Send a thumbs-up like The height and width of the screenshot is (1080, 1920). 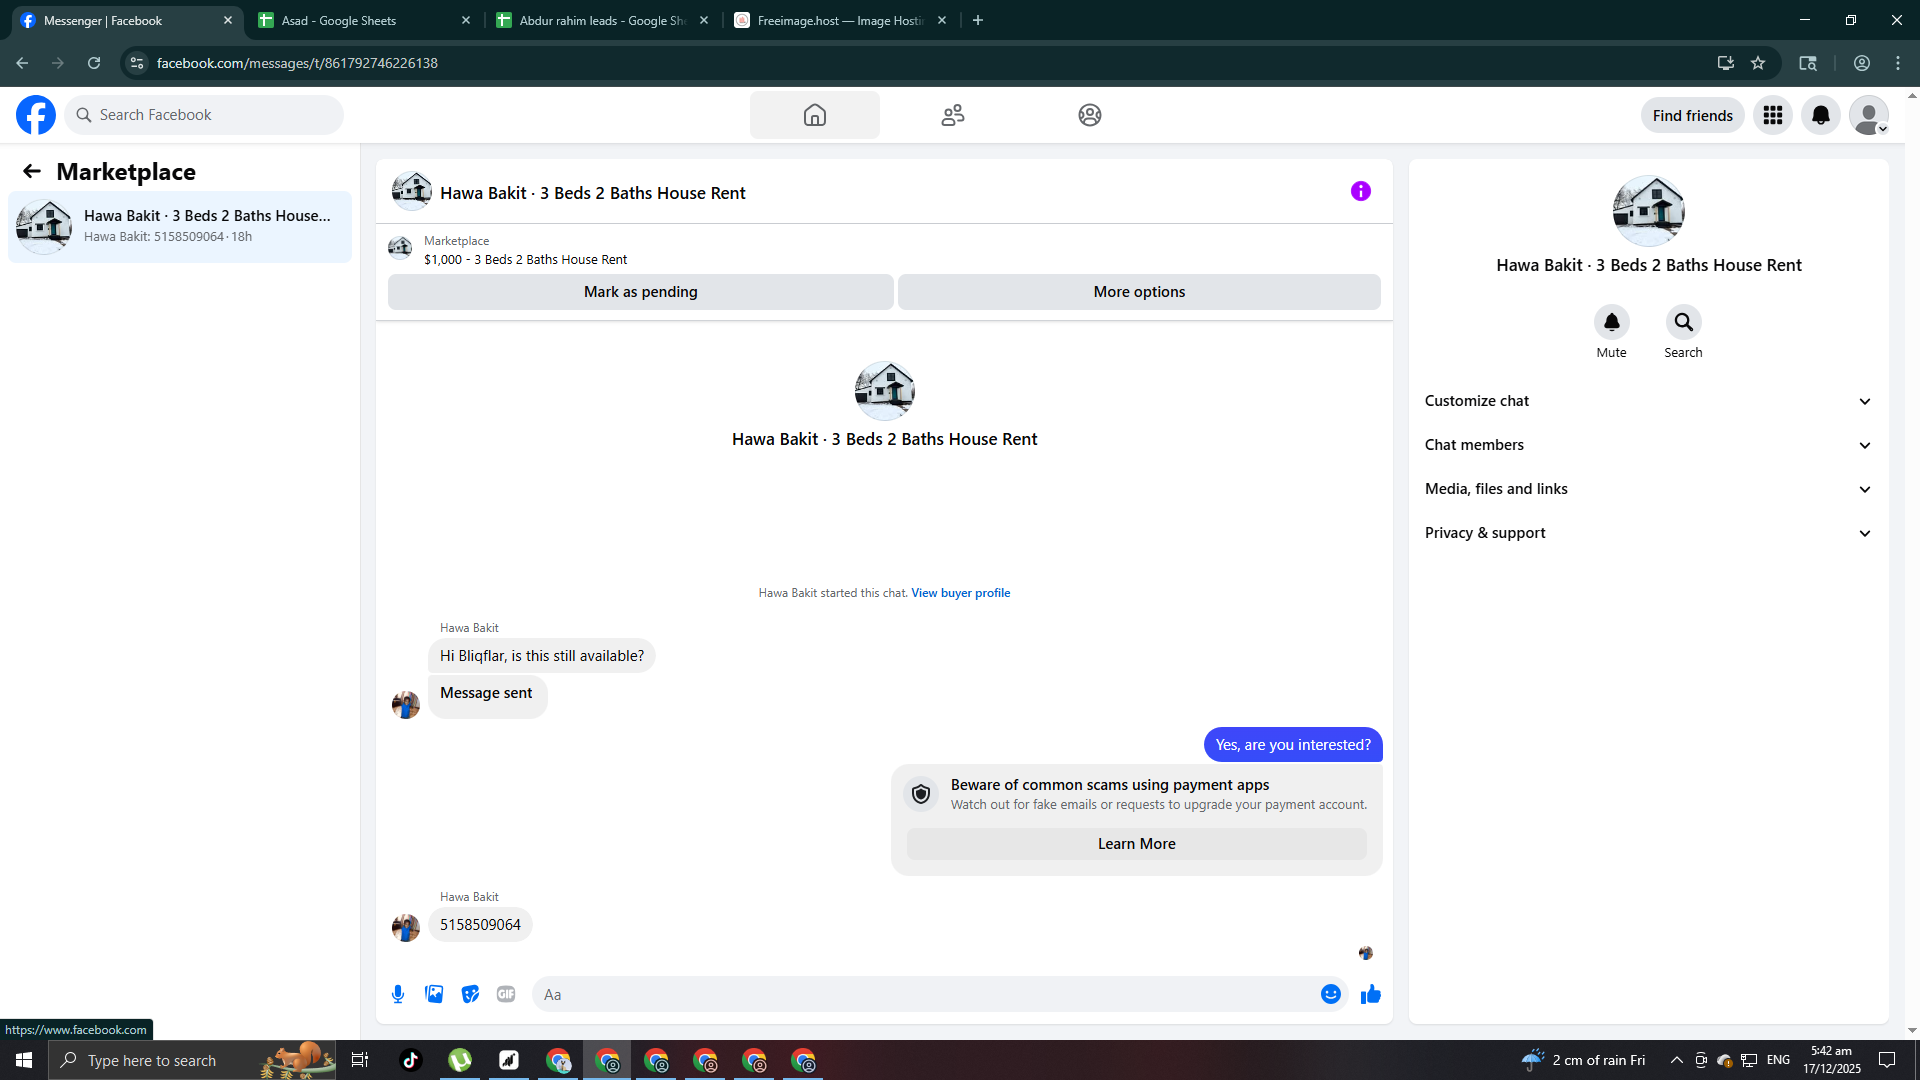1370,994
